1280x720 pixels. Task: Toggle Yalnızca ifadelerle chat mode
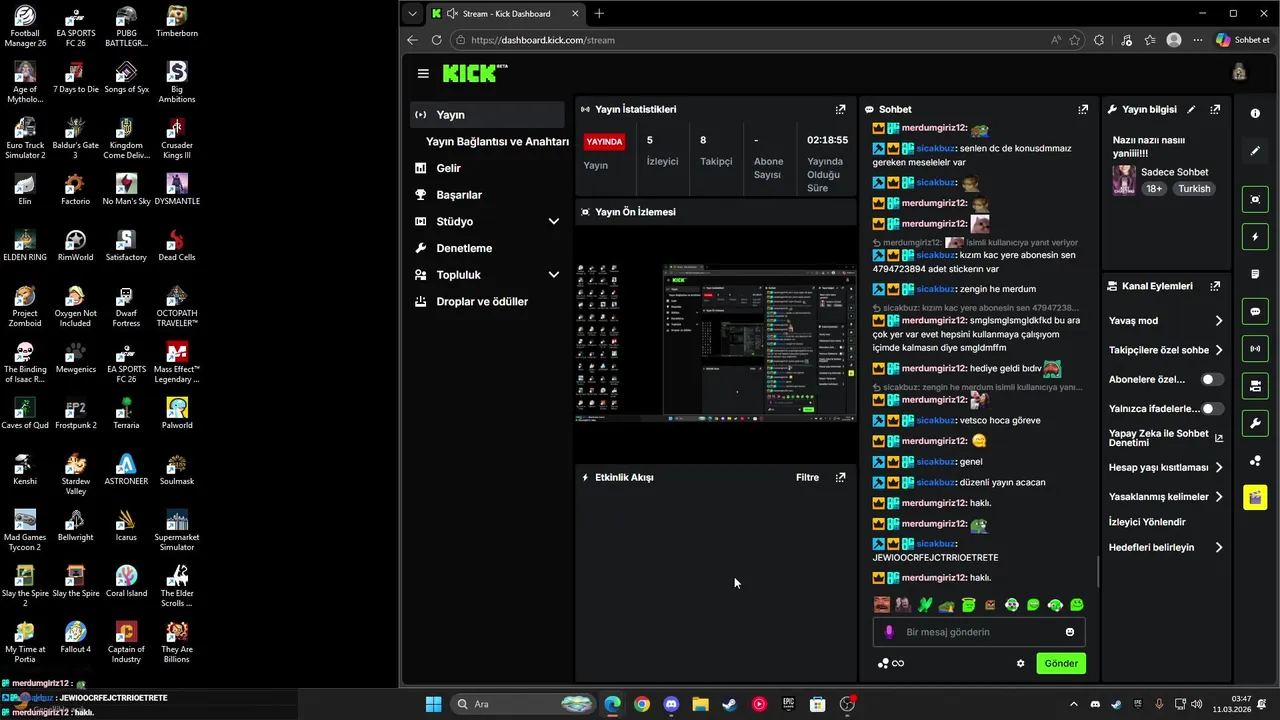coord(1211,409)
